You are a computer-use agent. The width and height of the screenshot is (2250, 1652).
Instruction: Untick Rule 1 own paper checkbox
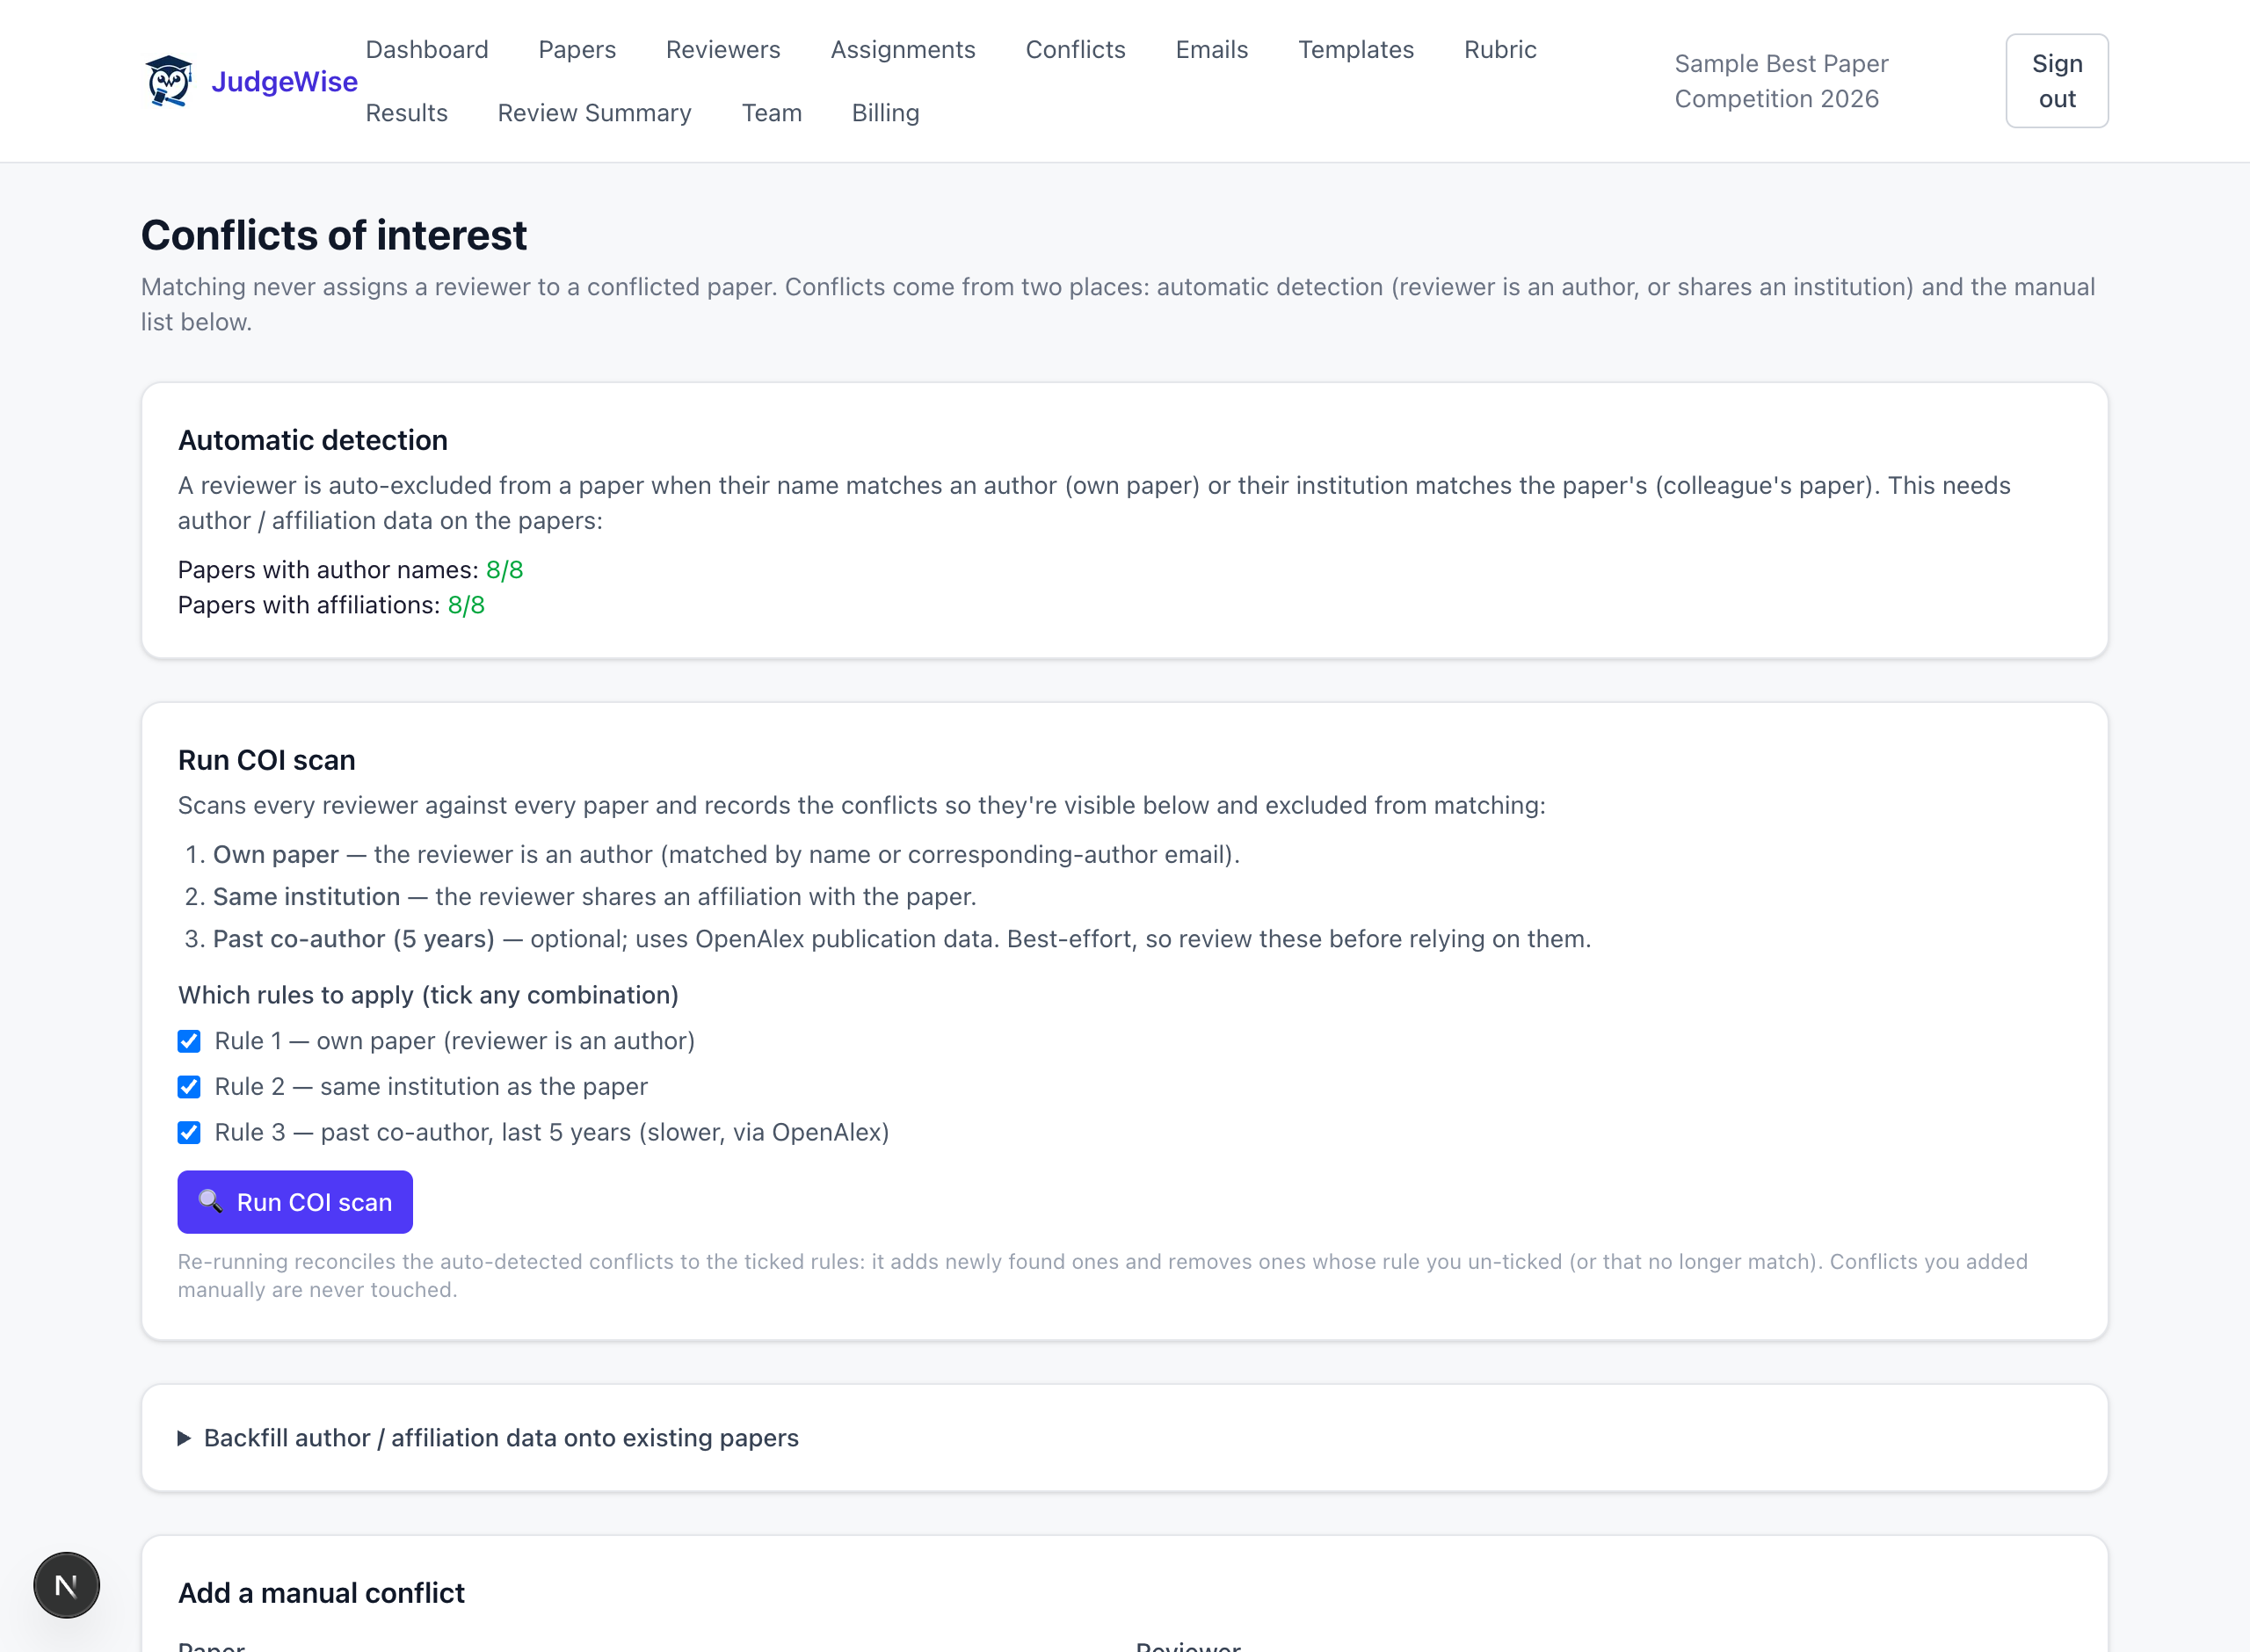click(189, 1041)
